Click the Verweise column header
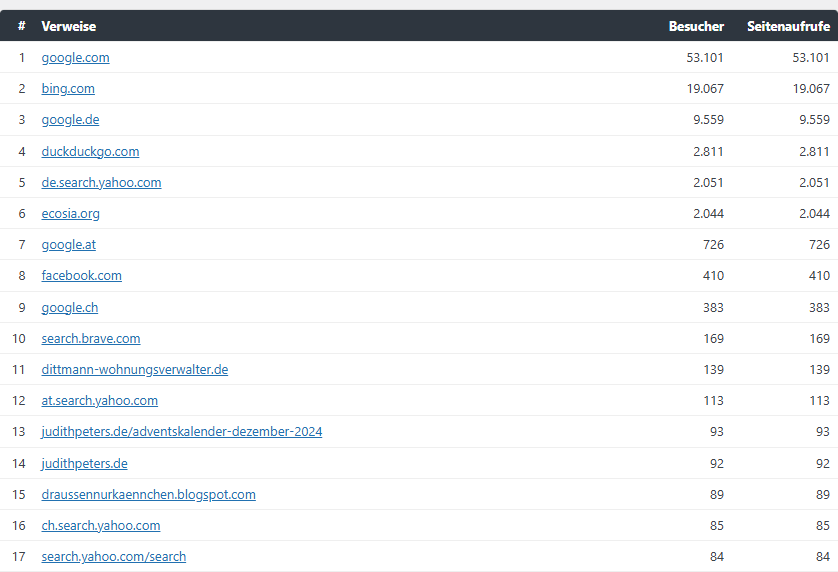The width and height of the screenshot is (838, 572). pos(68,26)
